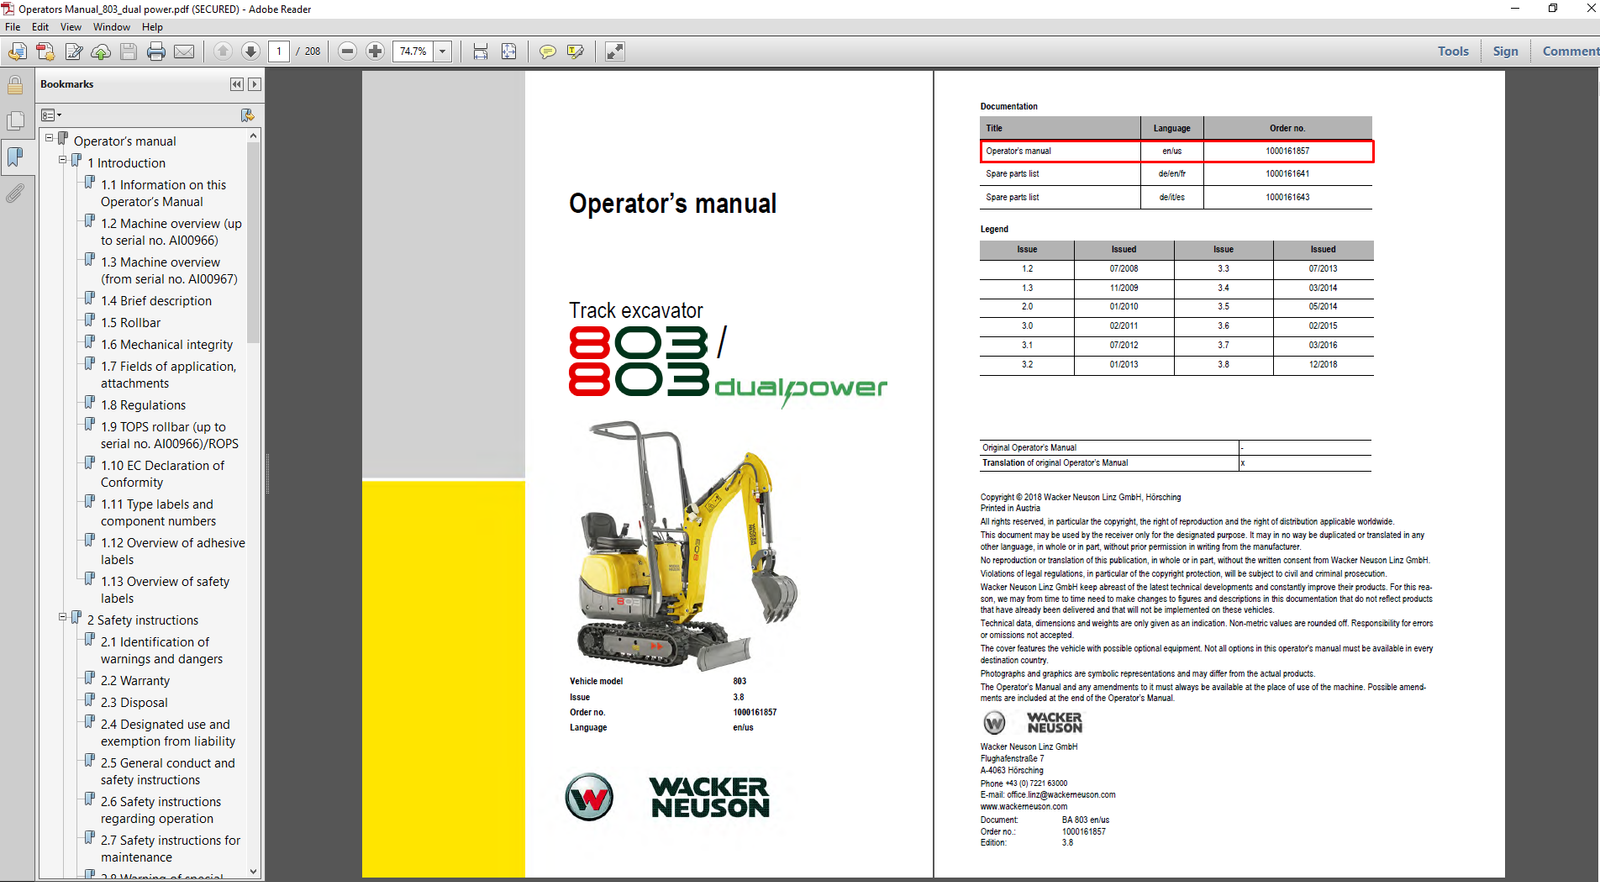Open the attachments paperclip panel
The height and width of the screenshot is (882, 1600).
(15, 193)
